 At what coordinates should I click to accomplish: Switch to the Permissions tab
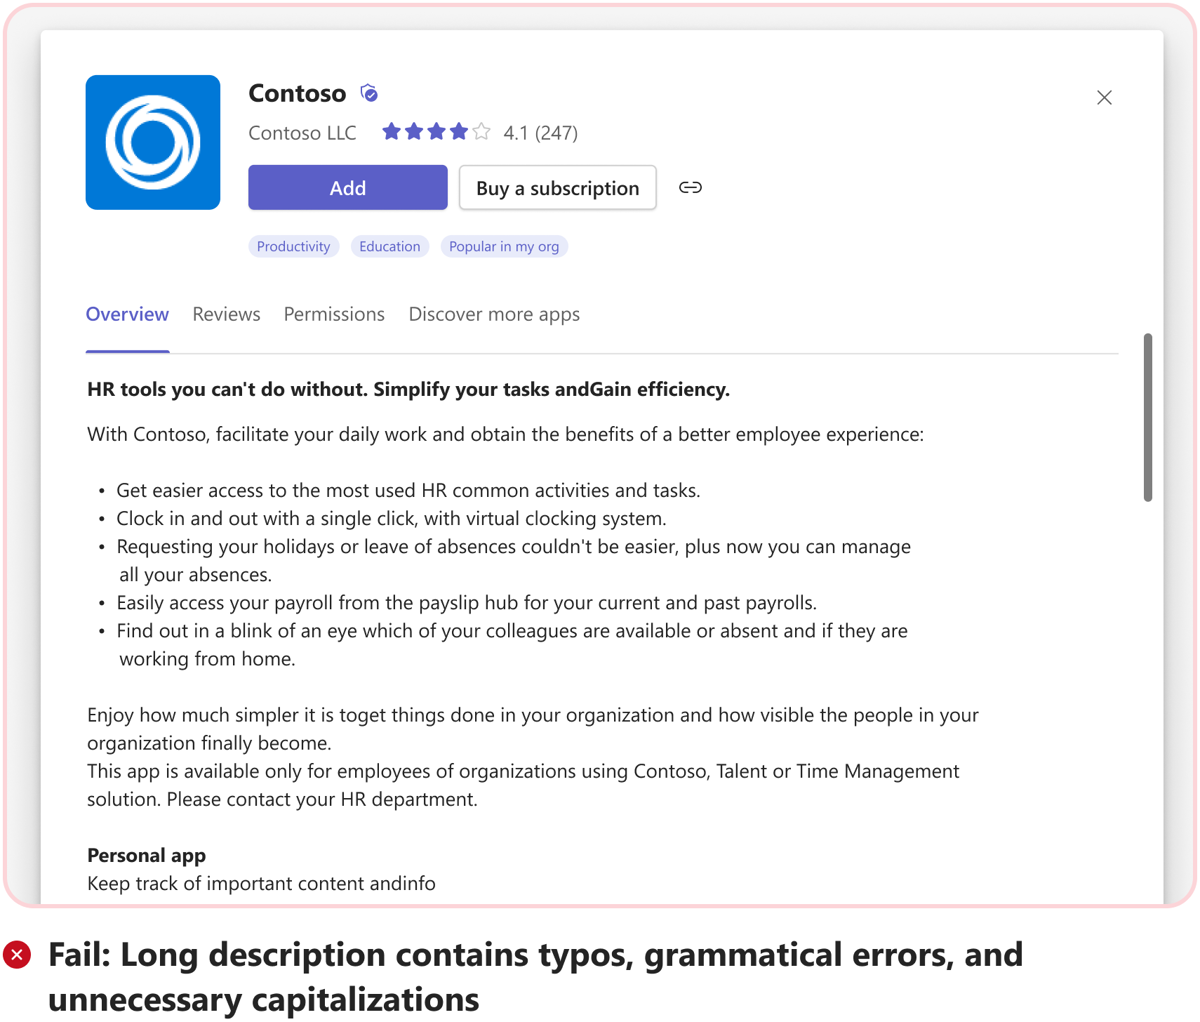(334, 313)
